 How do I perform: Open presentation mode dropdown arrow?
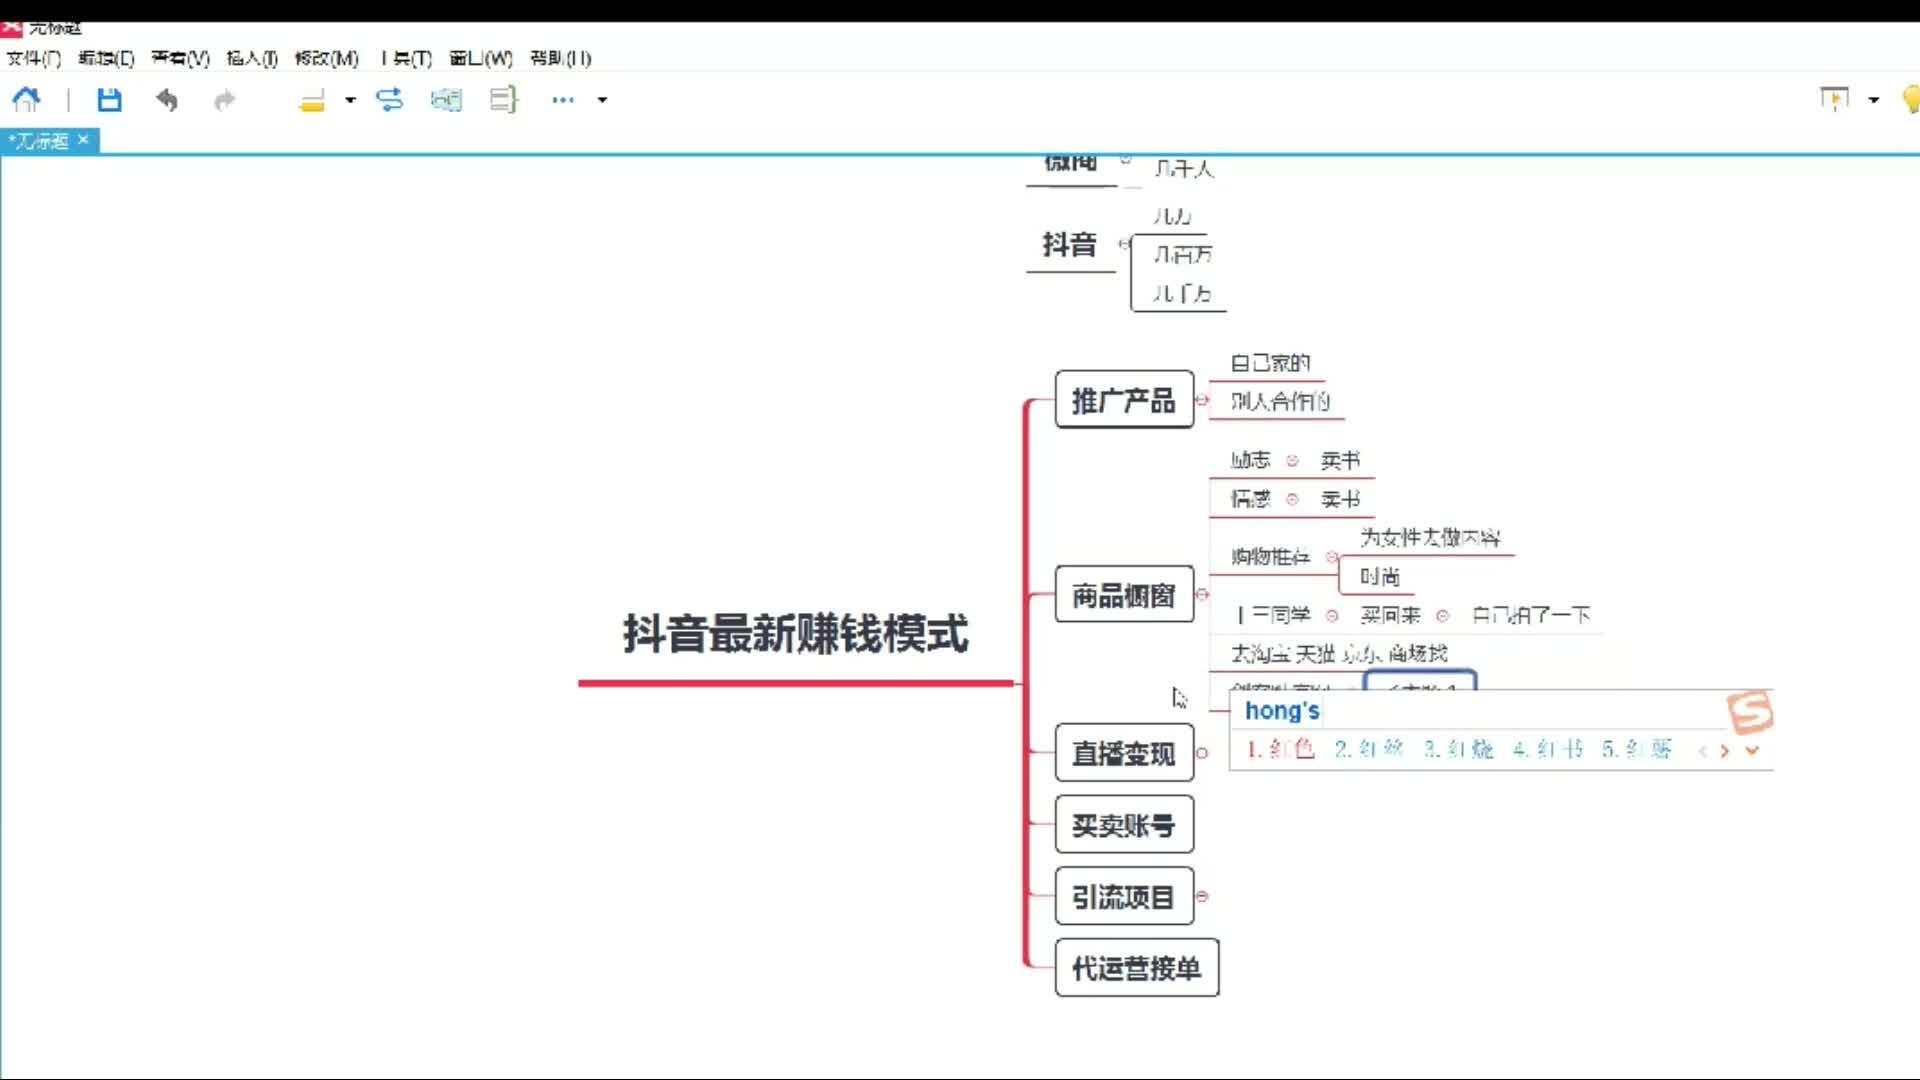[1874, 100]
